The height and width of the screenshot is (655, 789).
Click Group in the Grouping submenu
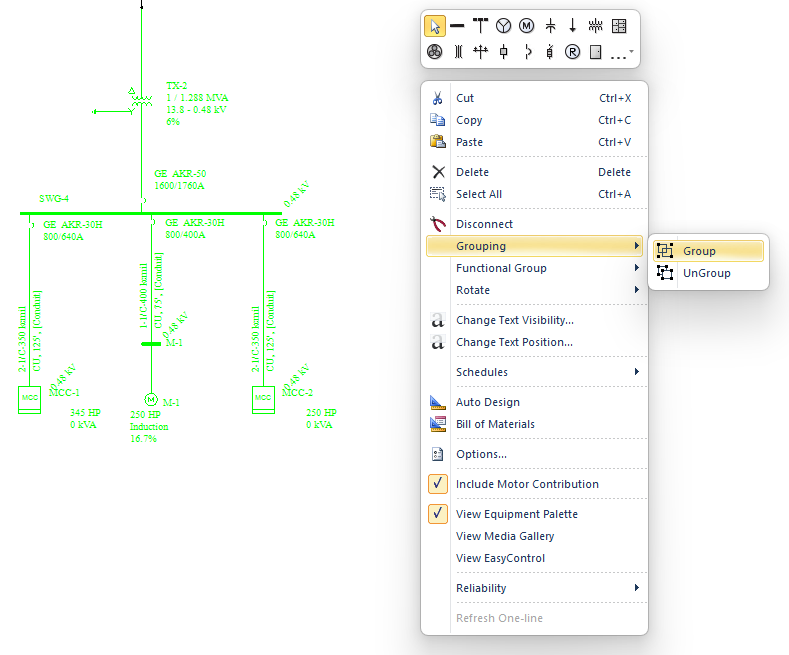coord(699,251)
